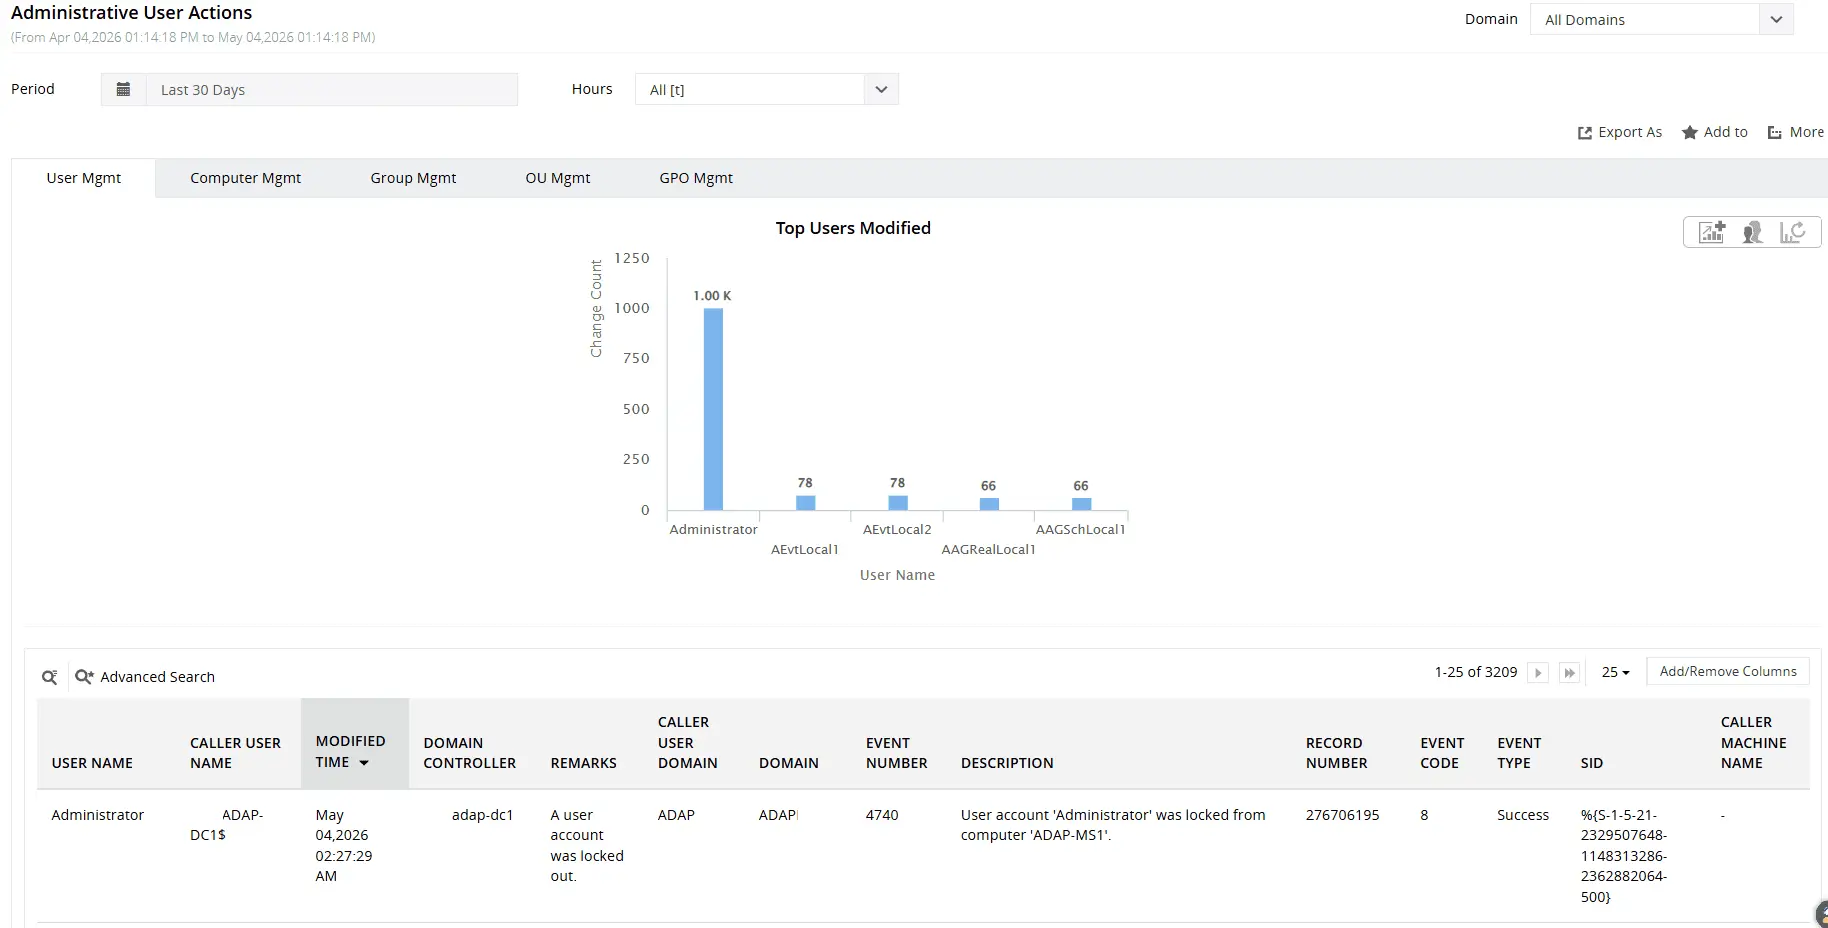Click the calendar icon beside Period
1828x928 pixels.
[123, 89]
